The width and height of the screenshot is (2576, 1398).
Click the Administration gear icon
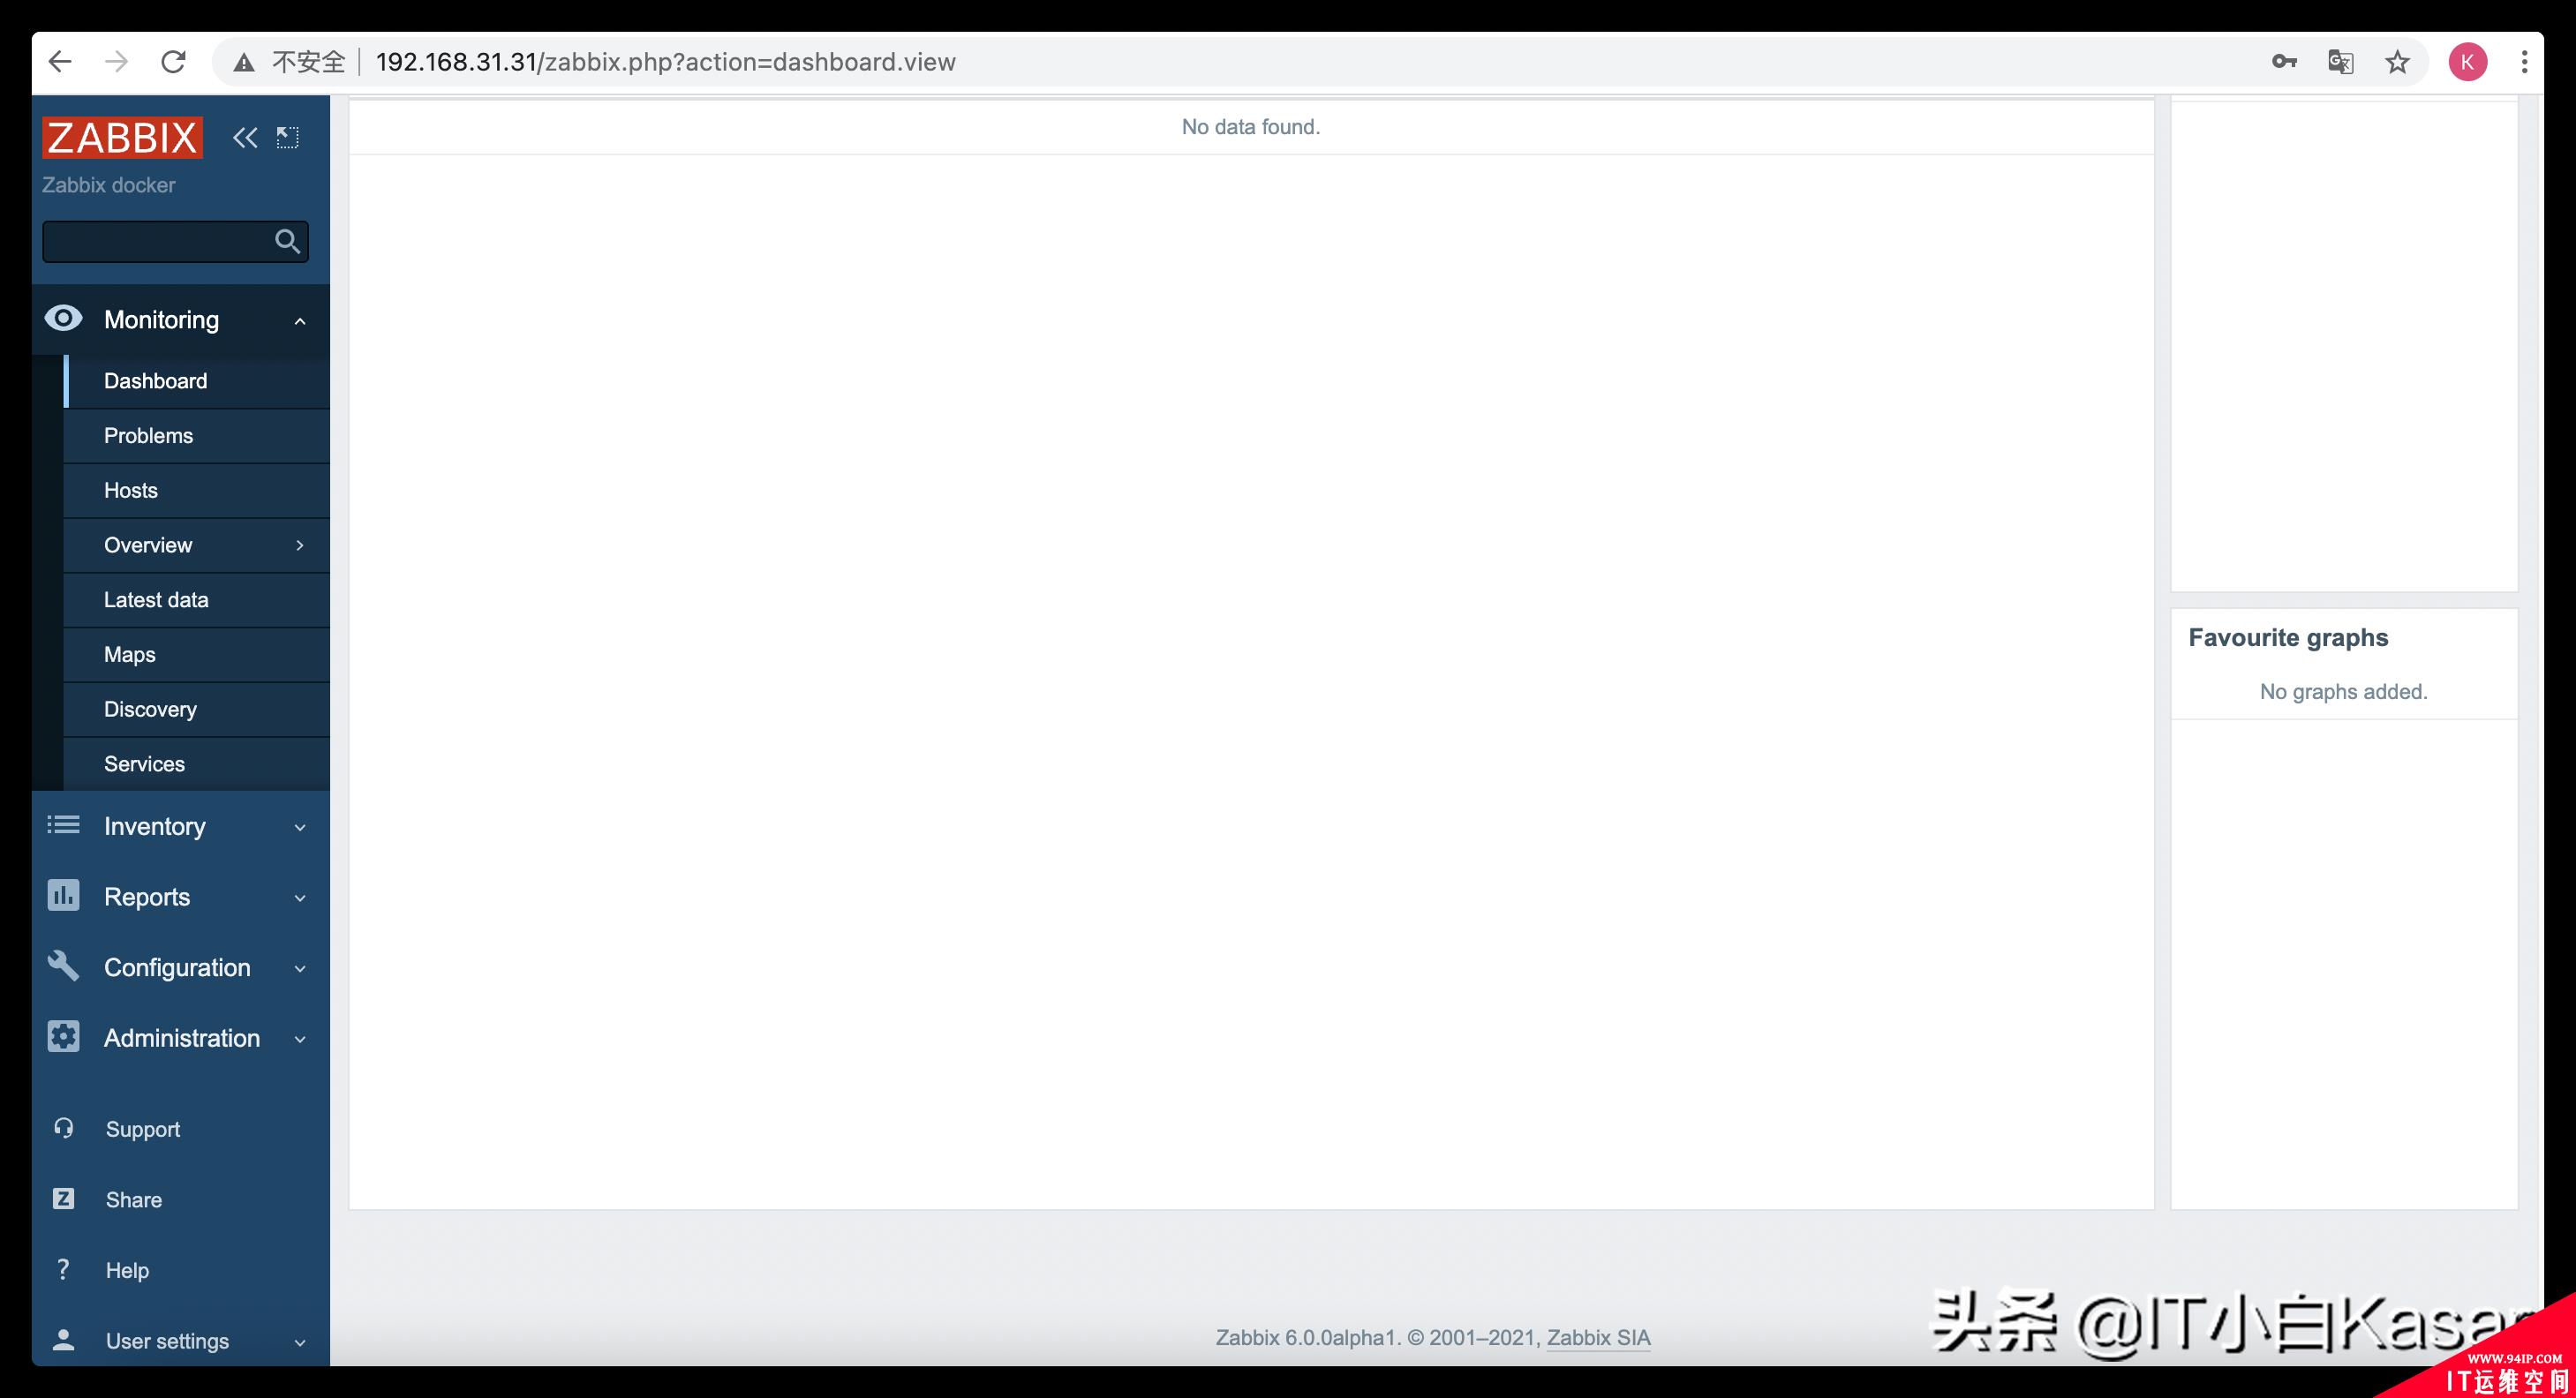[62, 1038]
